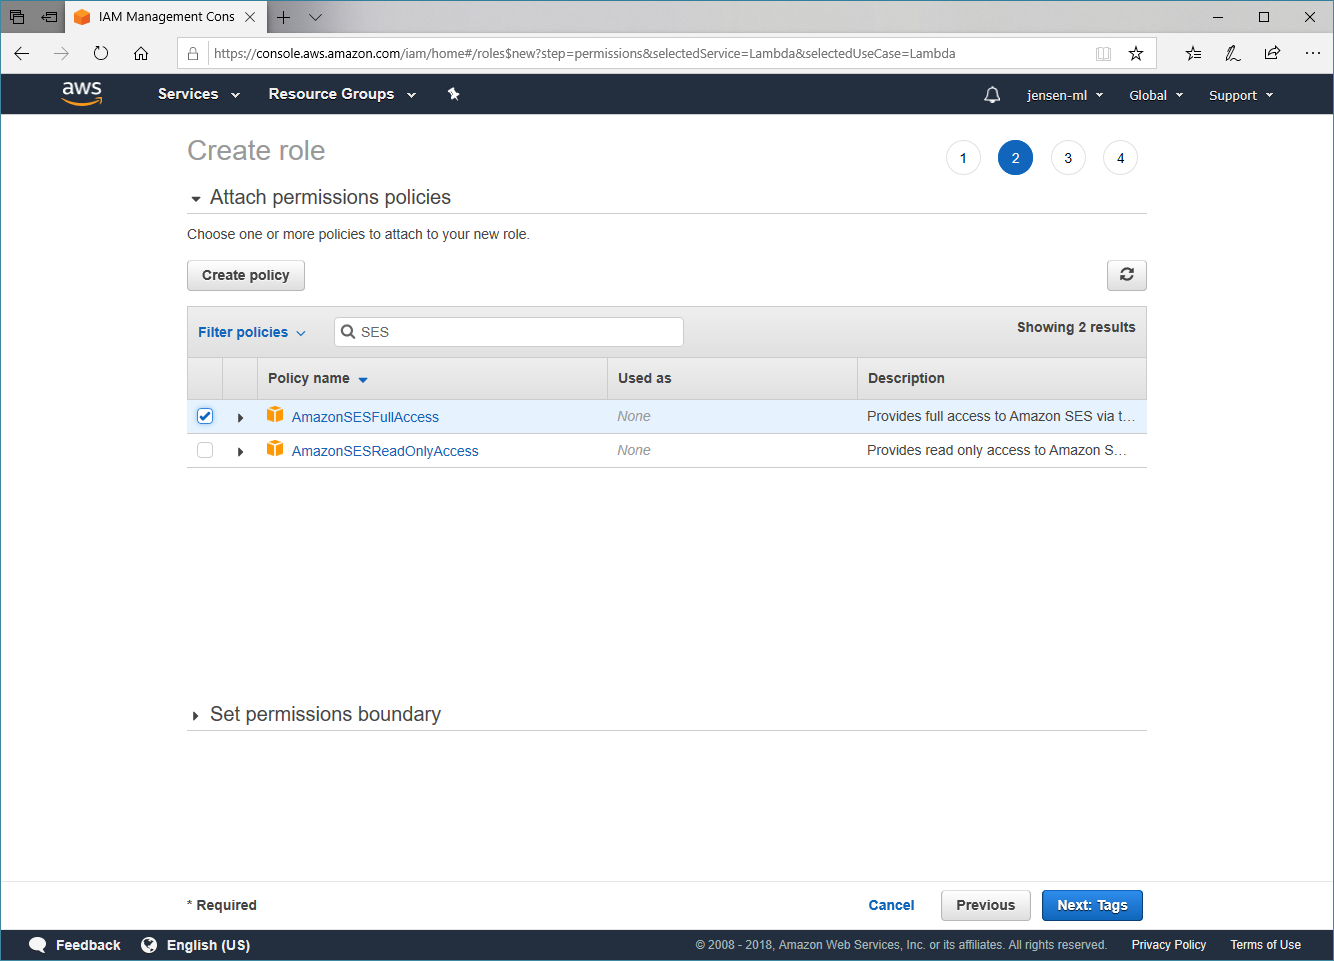1334x961 pixels.
Task: Open the Filter policies dropdown
Action: 251,332
